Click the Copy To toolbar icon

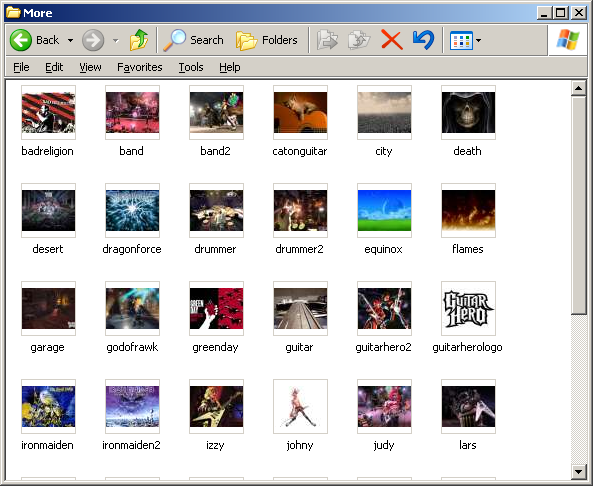tap(359, 40)
